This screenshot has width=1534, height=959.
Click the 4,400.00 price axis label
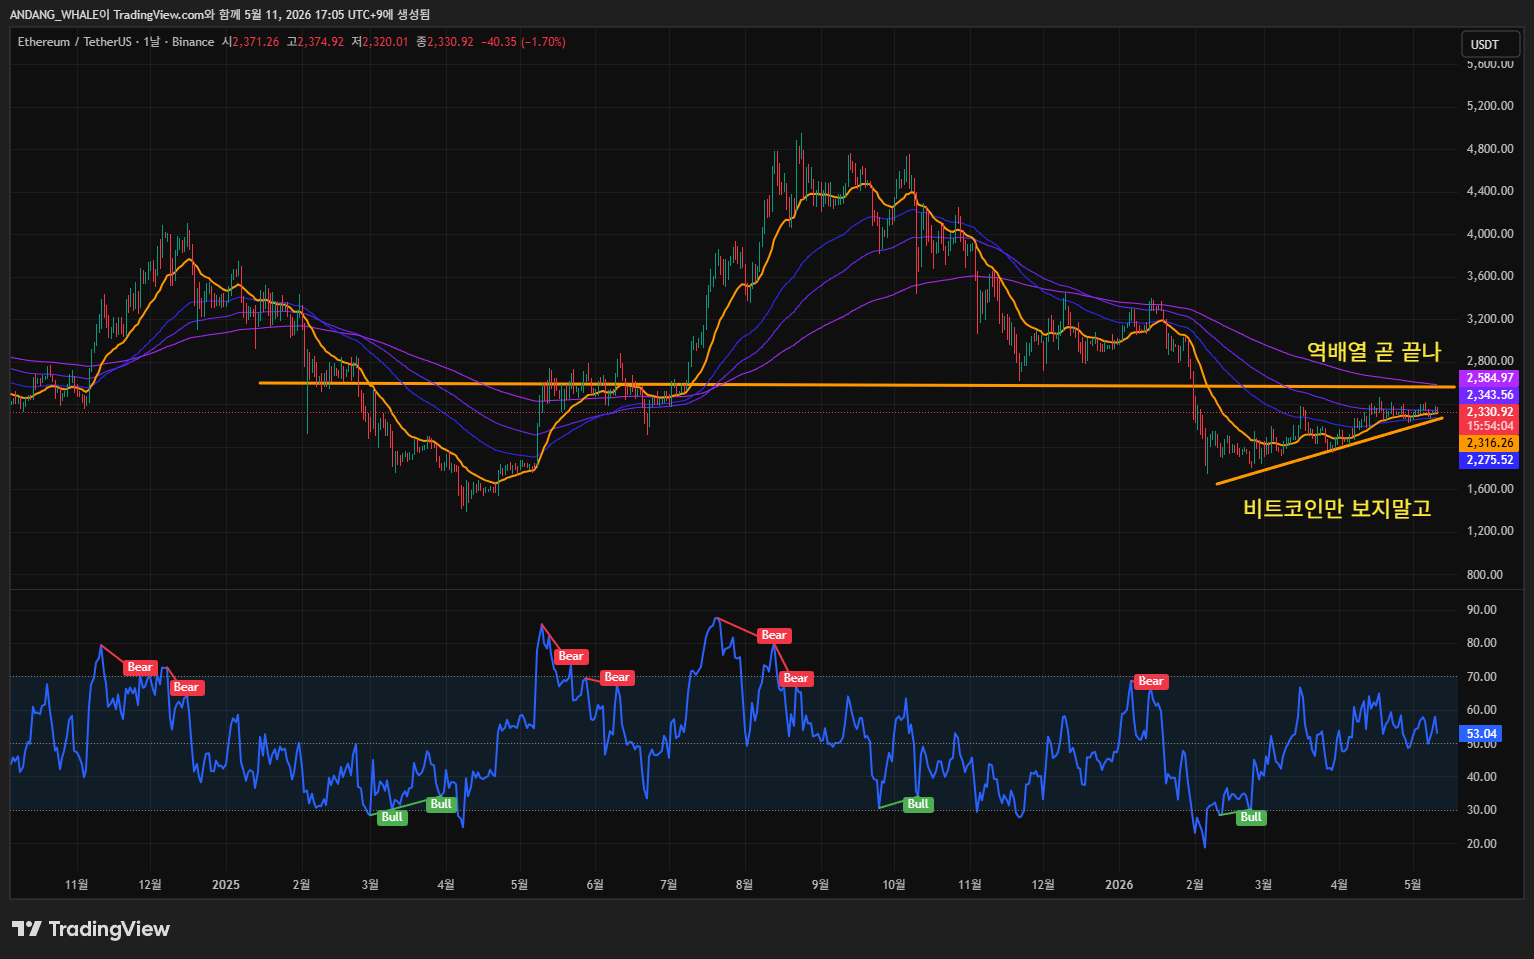pyautogui.click(x=1489, y=191)
